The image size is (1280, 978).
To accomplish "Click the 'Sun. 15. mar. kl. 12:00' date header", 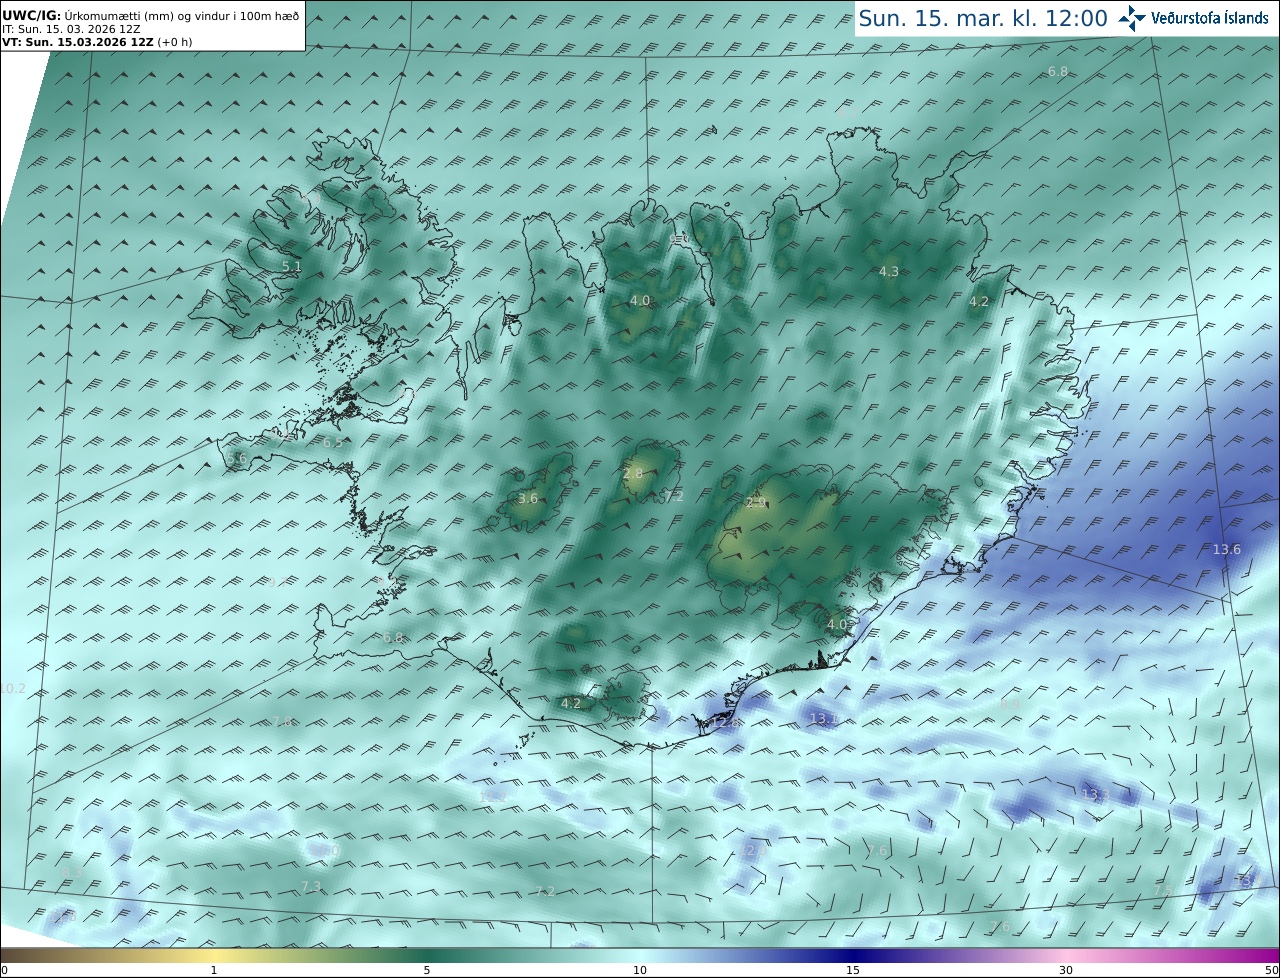I will tap(982, 18).
